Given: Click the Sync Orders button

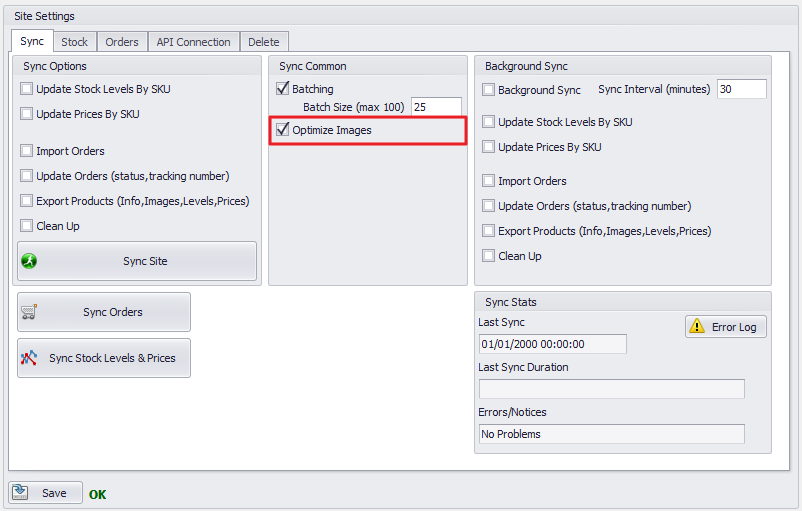Looking at the screenshot, I should [x=104, y=312].
